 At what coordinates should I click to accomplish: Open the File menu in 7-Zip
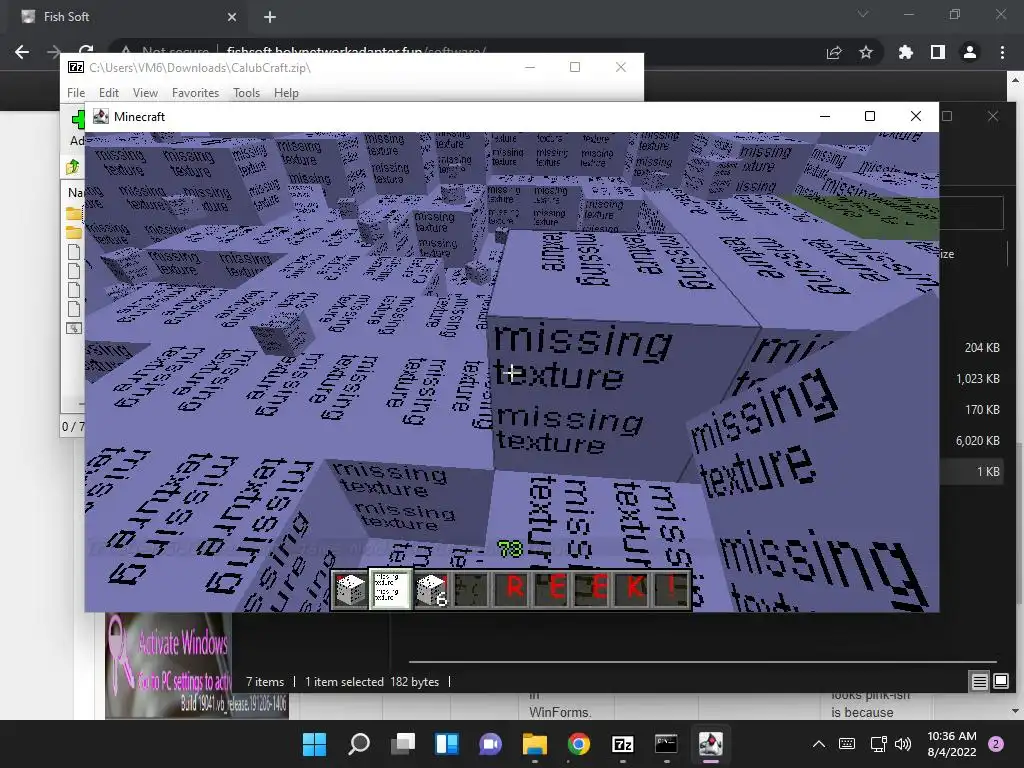(x=76, y=93)
